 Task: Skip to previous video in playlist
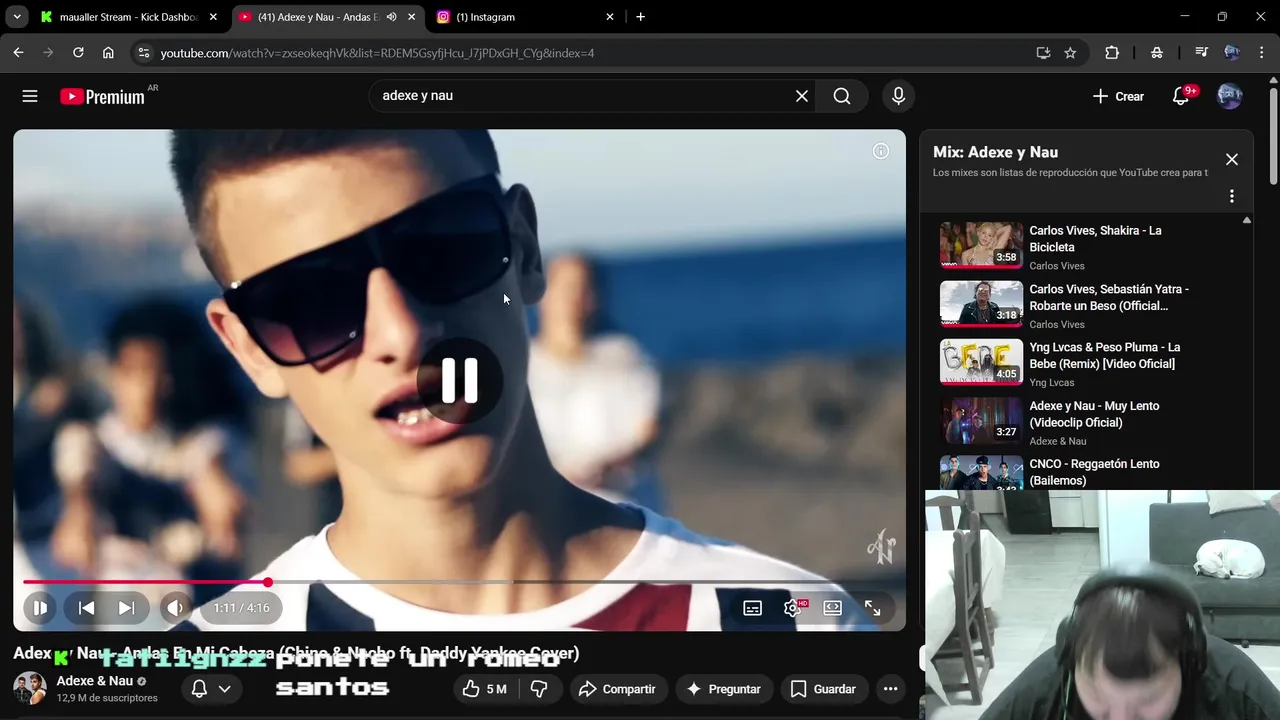click(87, 608)
